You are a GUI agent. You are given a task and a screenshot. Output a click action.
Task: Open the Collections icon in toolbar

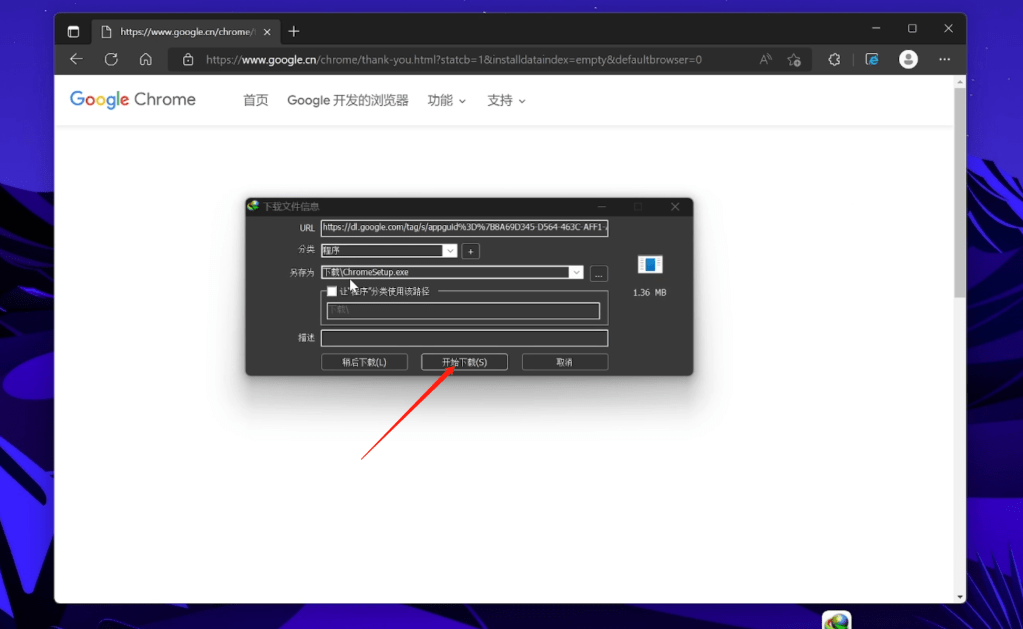point(872,59)
